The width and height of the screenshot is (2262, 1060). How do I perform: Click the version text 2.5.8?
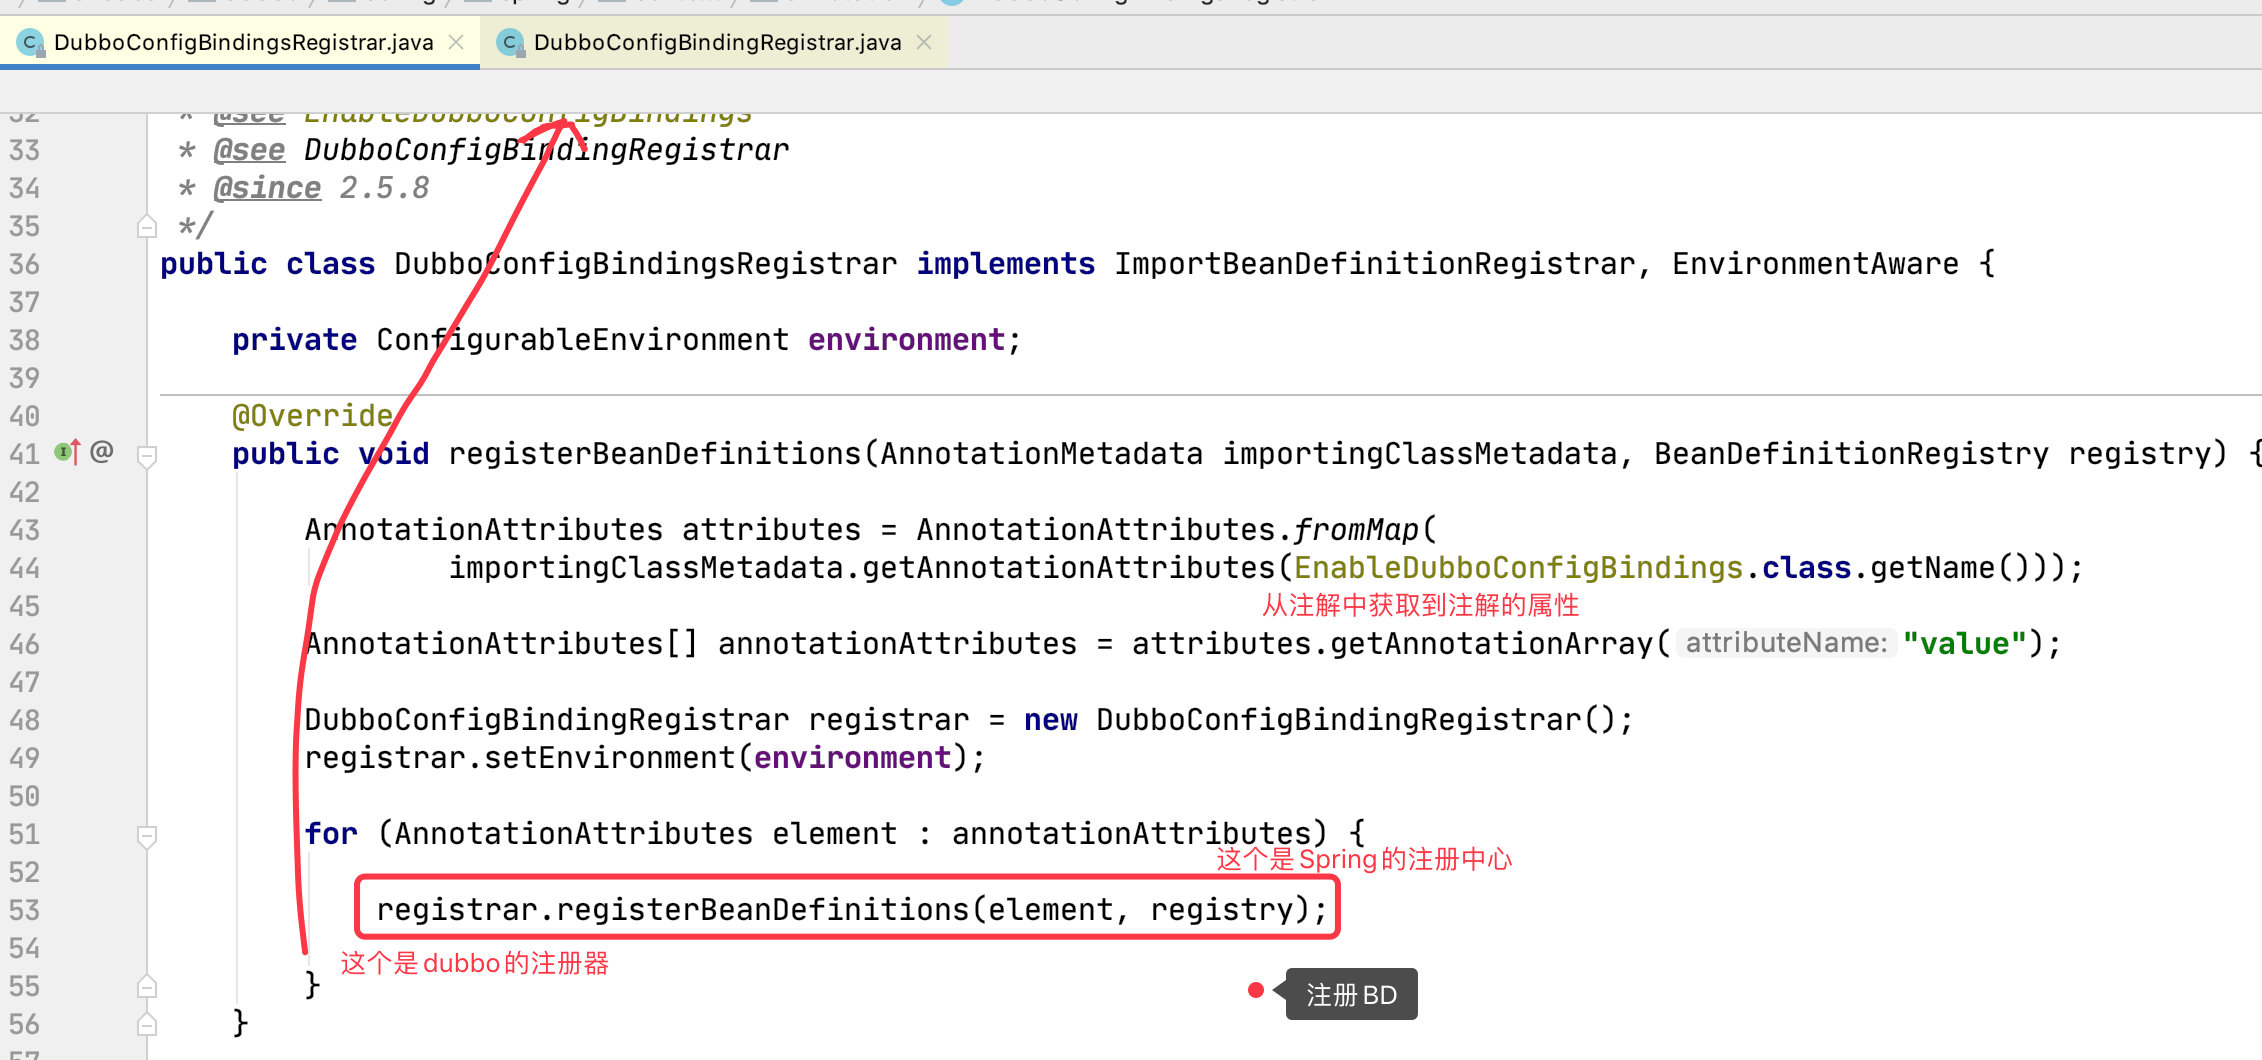pyautogui.click(x=384, y=188)
